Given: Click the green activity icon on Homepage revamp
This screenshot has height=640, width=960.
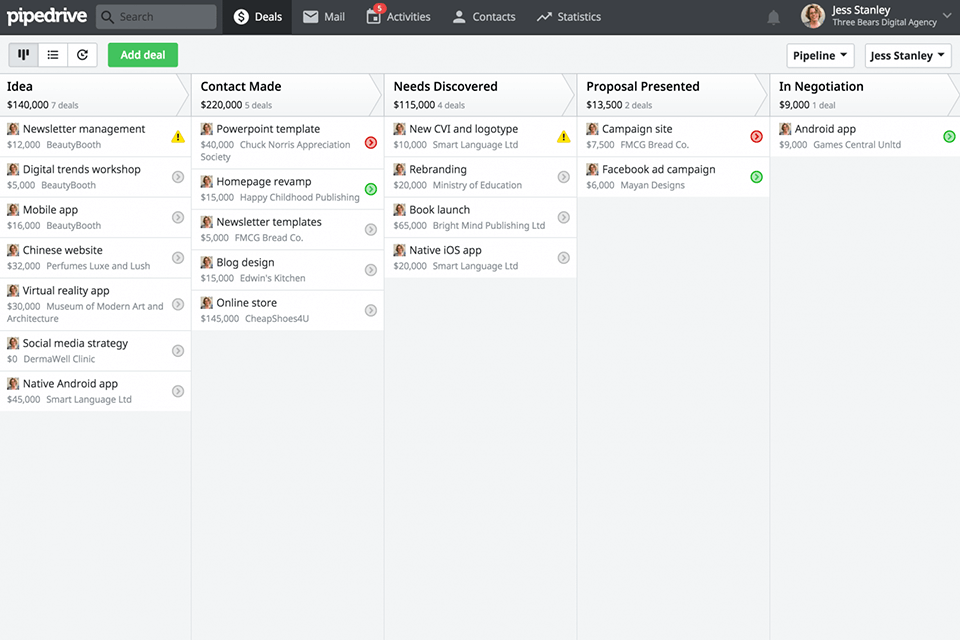Looking at the screenshot, I should click(x=370, y=189).
